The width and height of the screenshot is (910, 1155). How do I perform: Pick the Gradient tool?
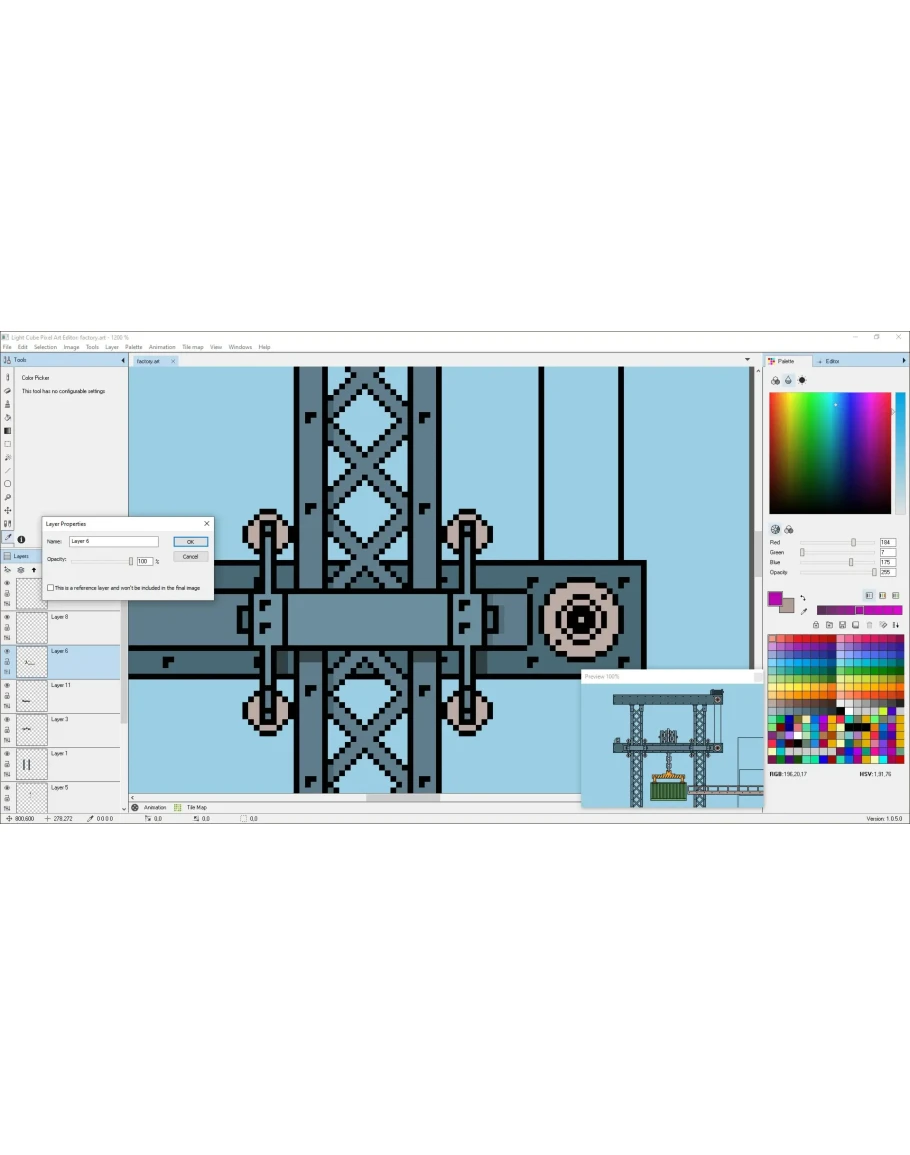[x=8, y=431]
